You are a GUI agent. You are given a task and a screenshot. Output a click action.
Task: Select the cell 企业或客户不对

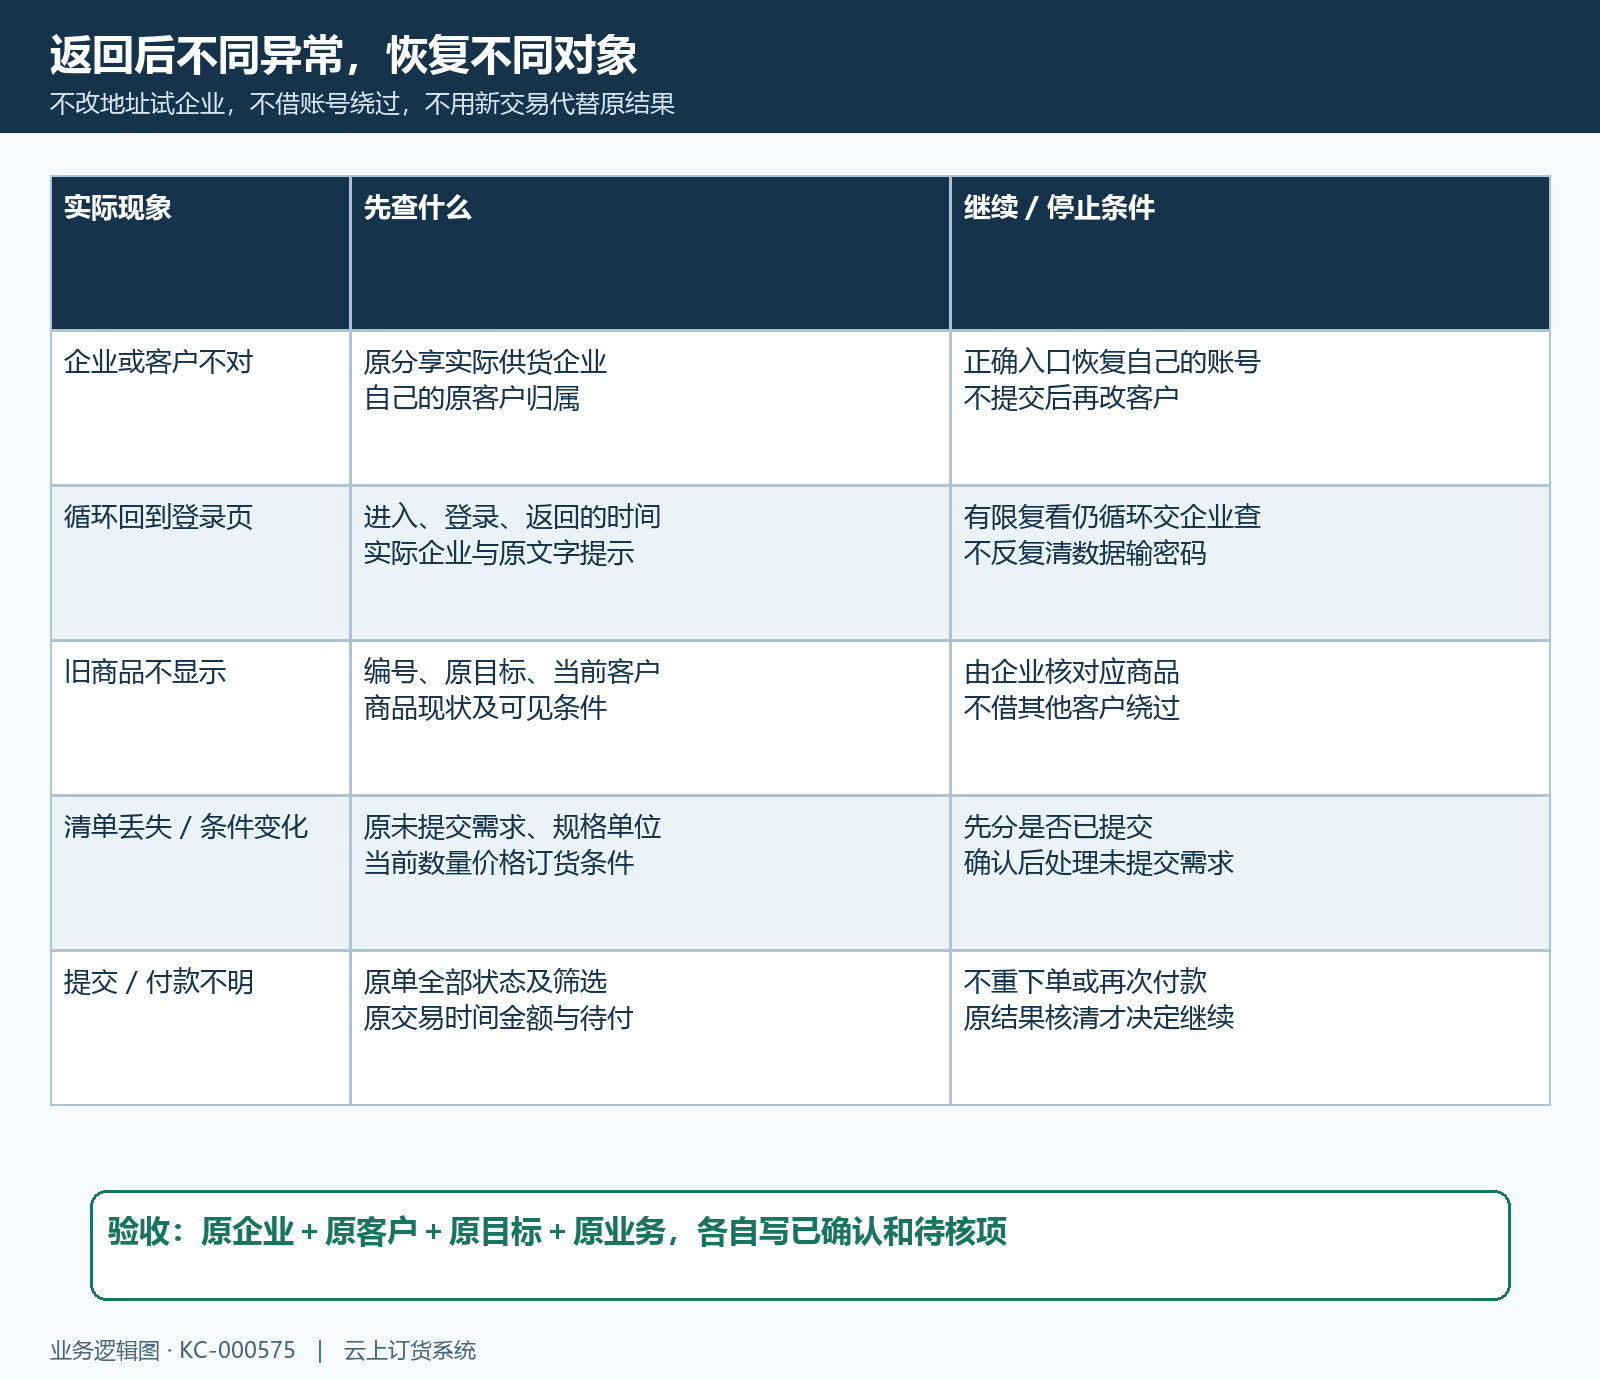(200, 408)
